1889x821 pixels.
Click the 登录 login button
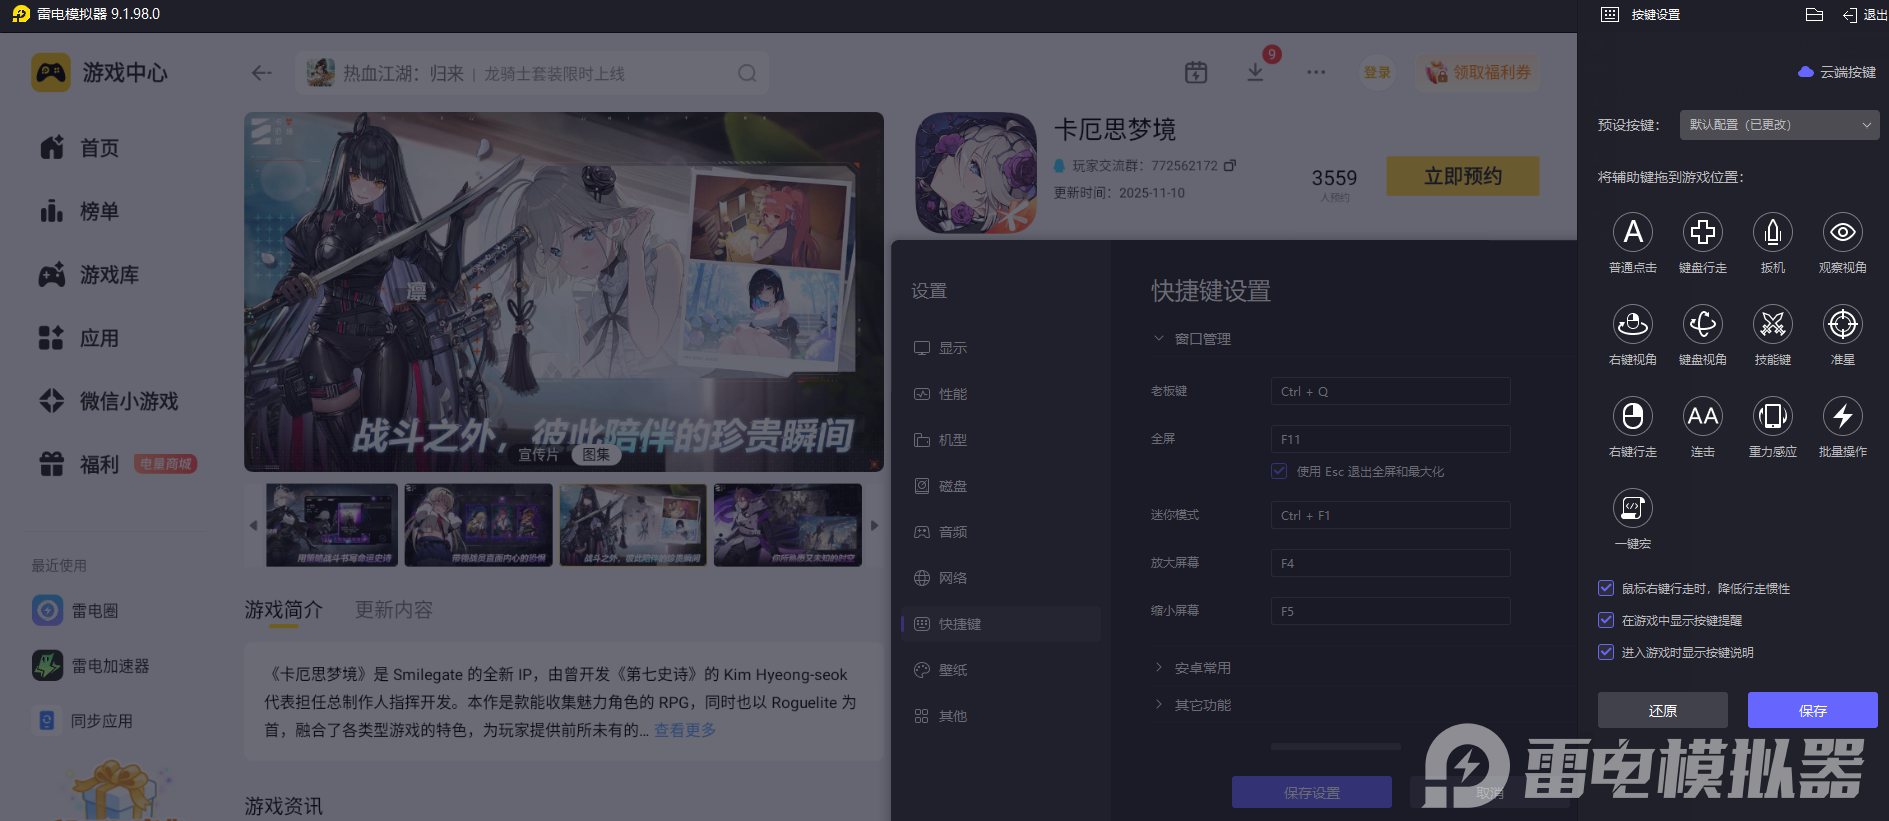coord(1377,72)
